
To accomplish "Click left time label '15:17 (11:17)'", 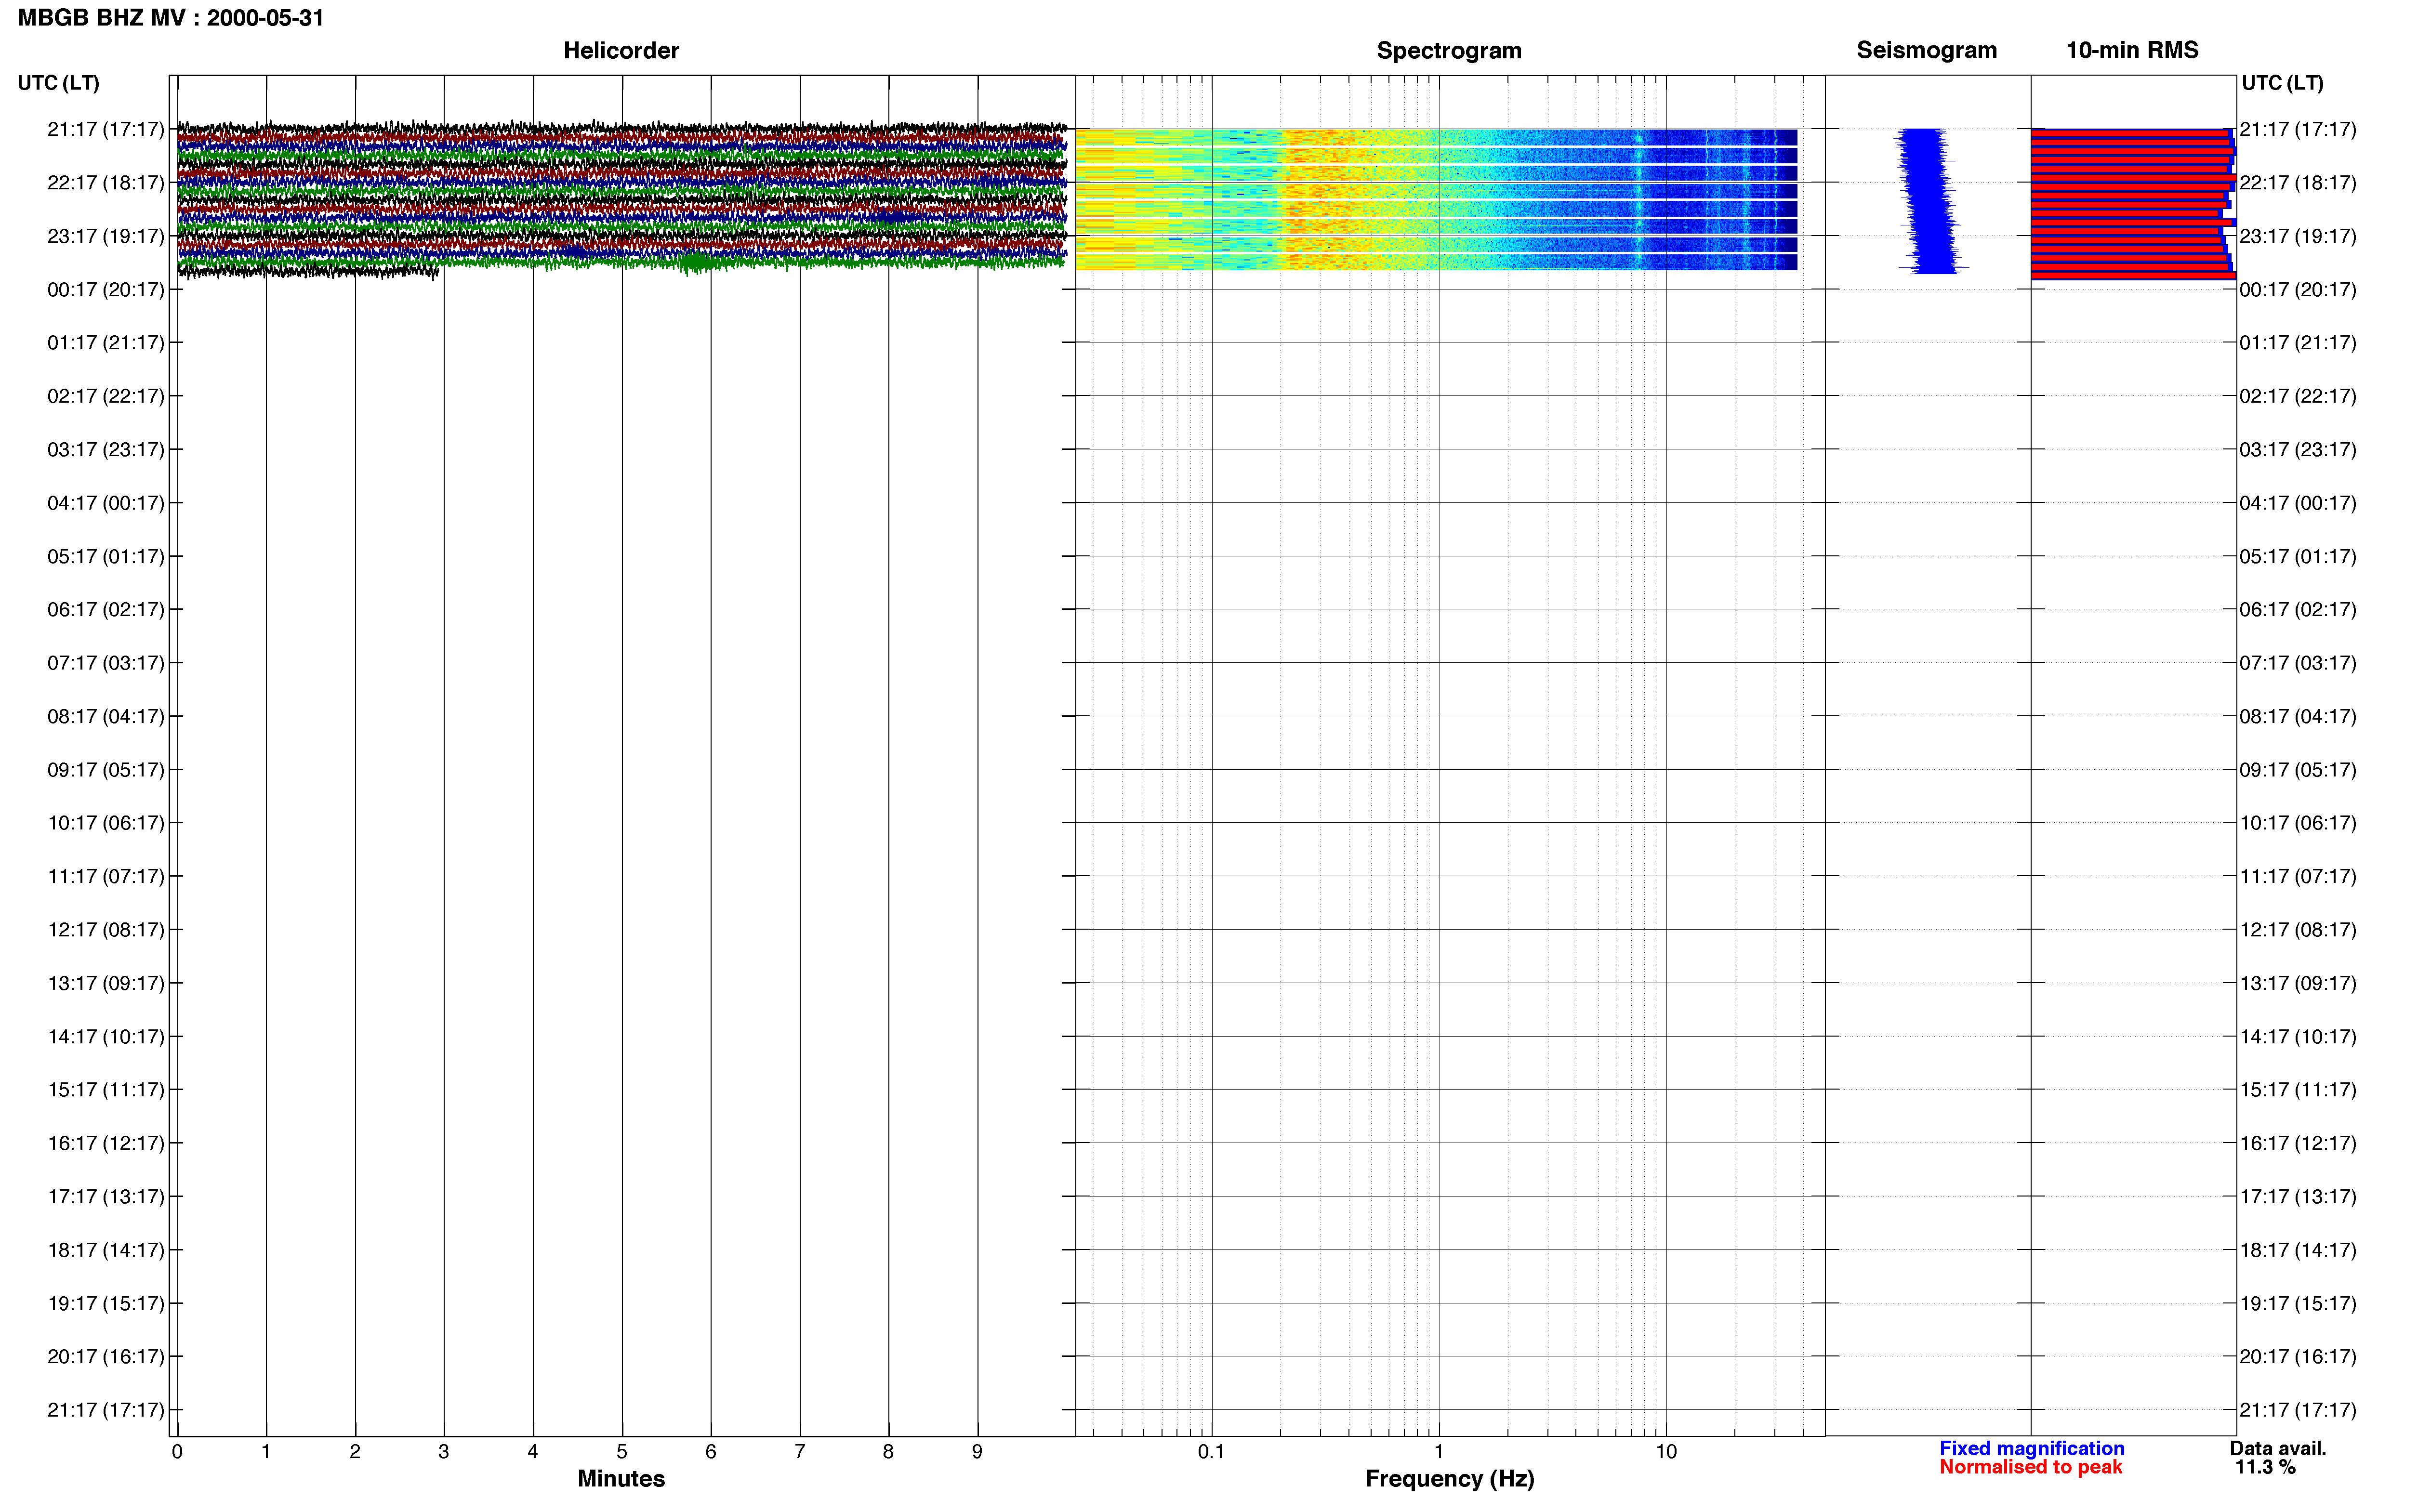I will [x=105, y=1090].
